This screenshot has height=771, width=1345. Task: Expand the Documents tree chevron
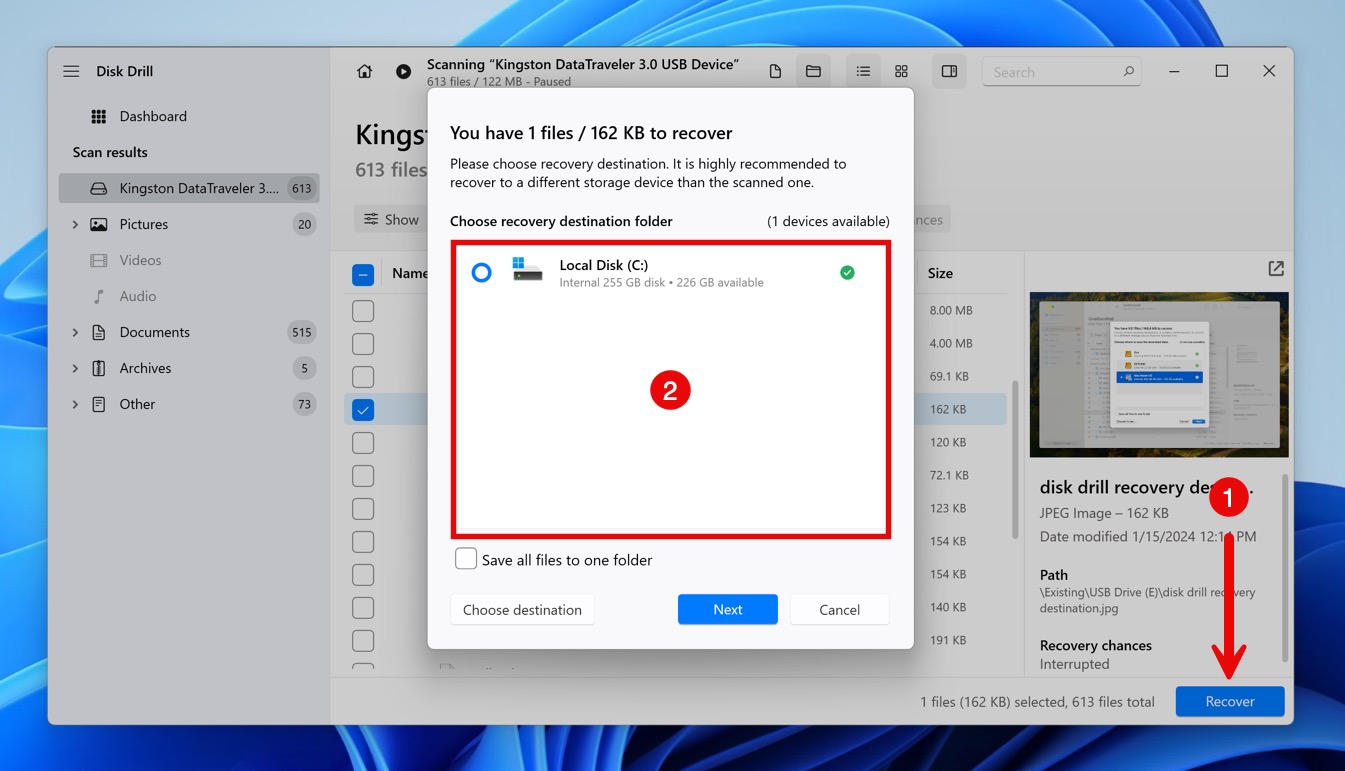click(75, 332)
